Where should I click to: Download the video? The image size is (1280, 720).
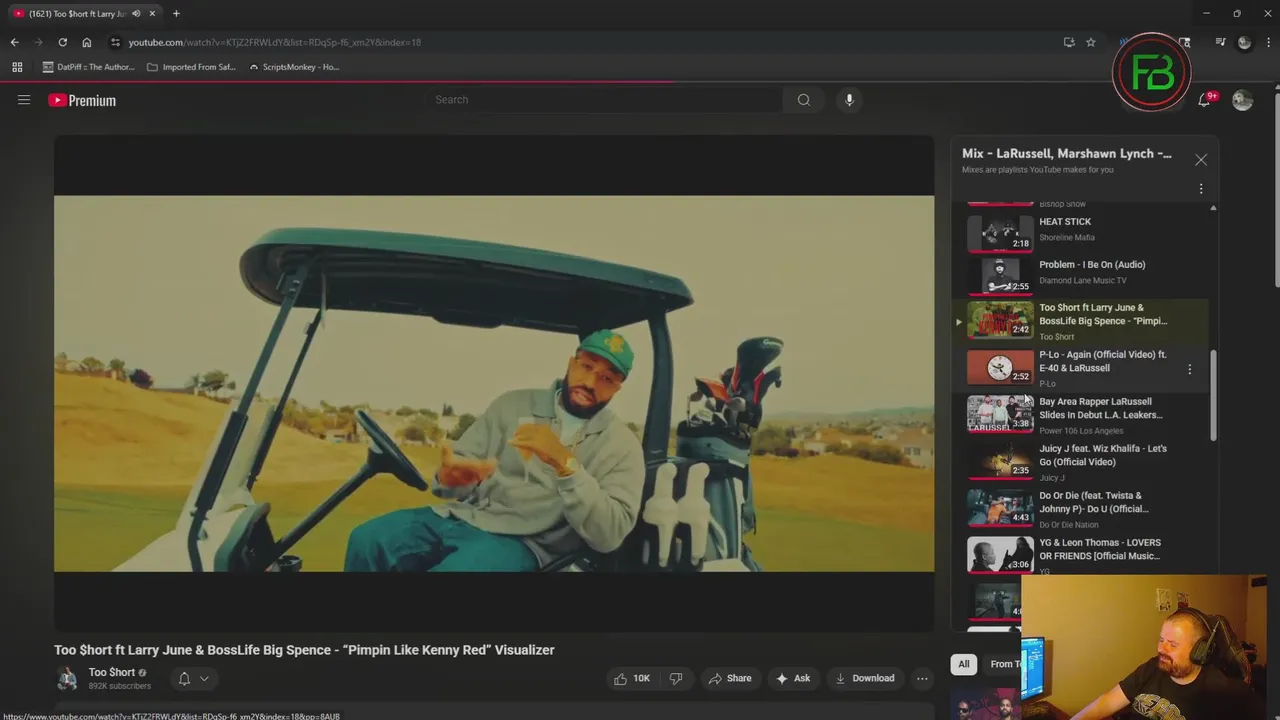click(x=865, y=678)
